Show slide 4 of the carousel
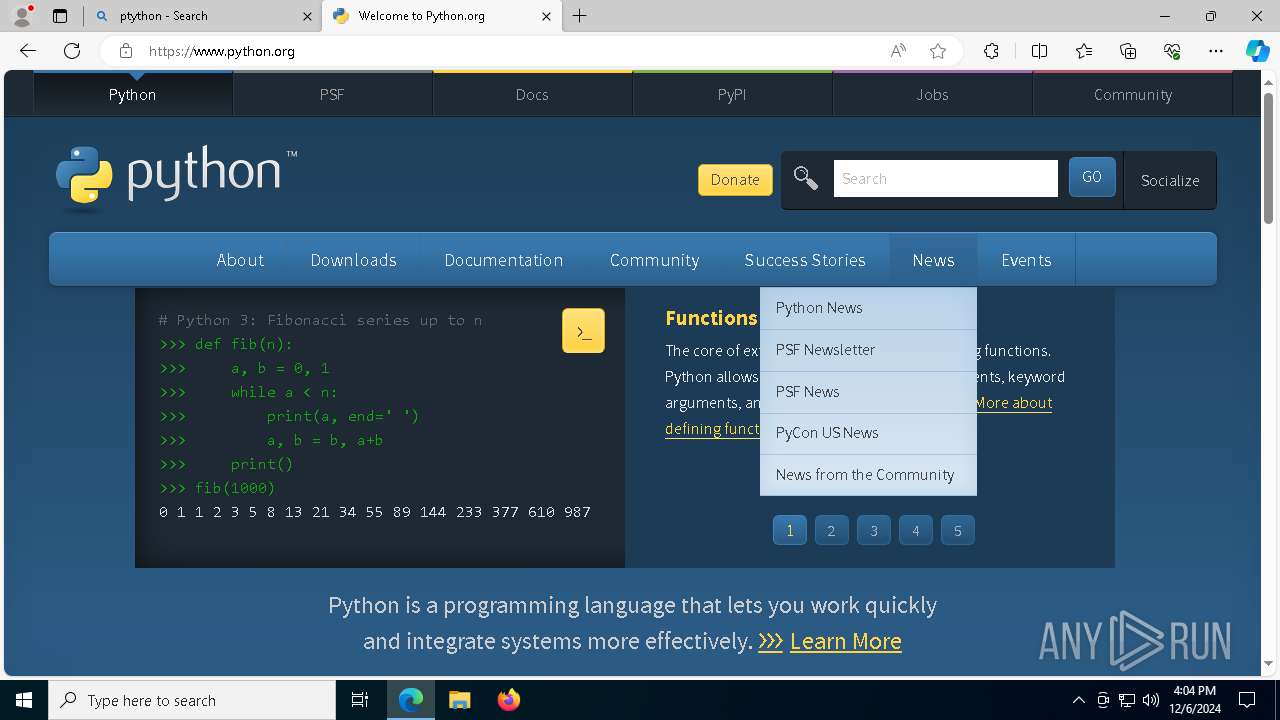This screenshot has width=1280, height=720. [916, 531]
